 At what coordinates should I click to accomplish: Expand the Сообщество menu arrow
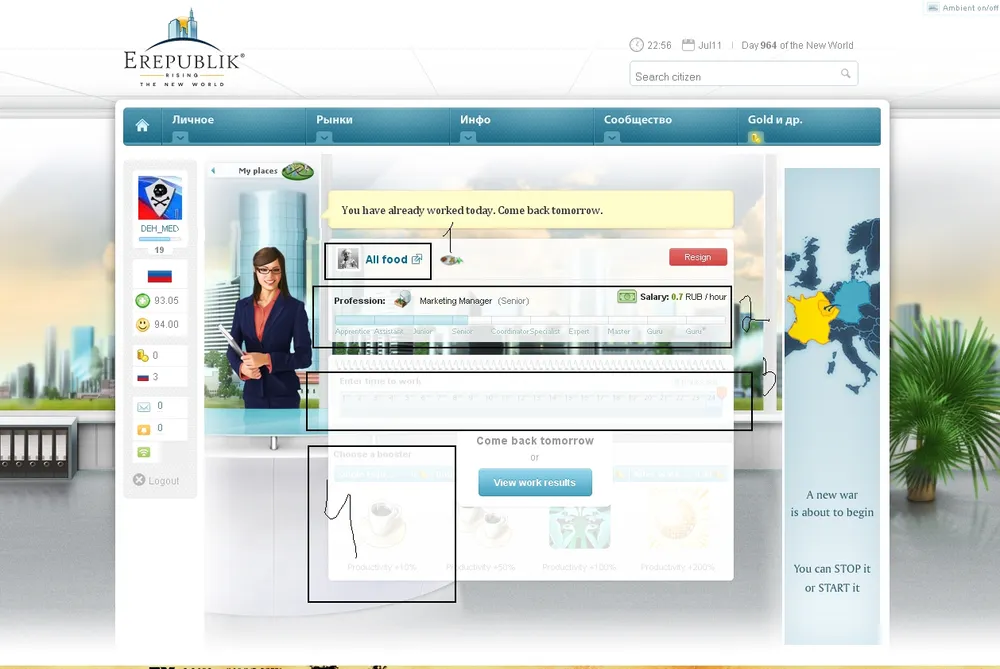click(x=612, y=137)
